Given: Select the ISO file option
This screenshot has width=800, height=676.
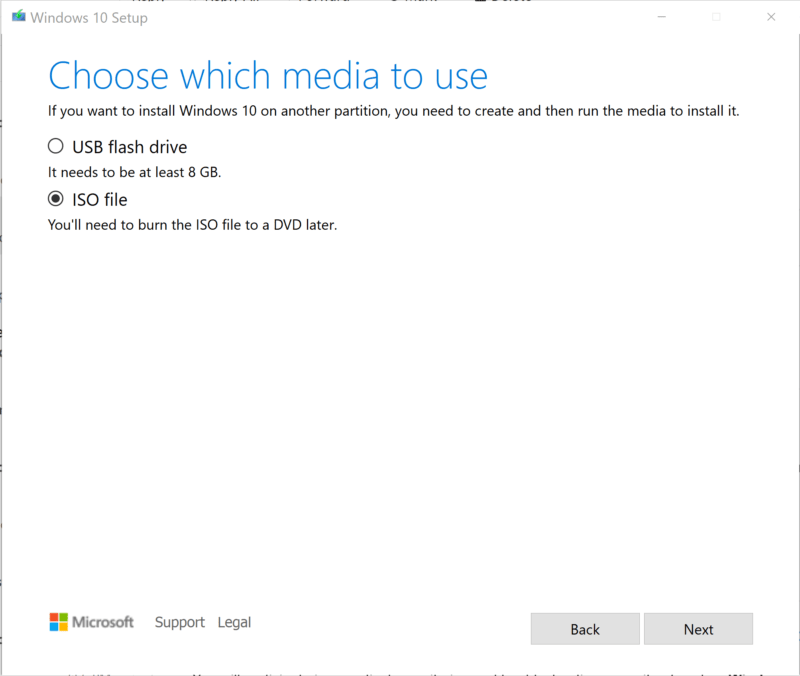Looking at the screenshot, I should pyautogui.click(x=56, y=198).
